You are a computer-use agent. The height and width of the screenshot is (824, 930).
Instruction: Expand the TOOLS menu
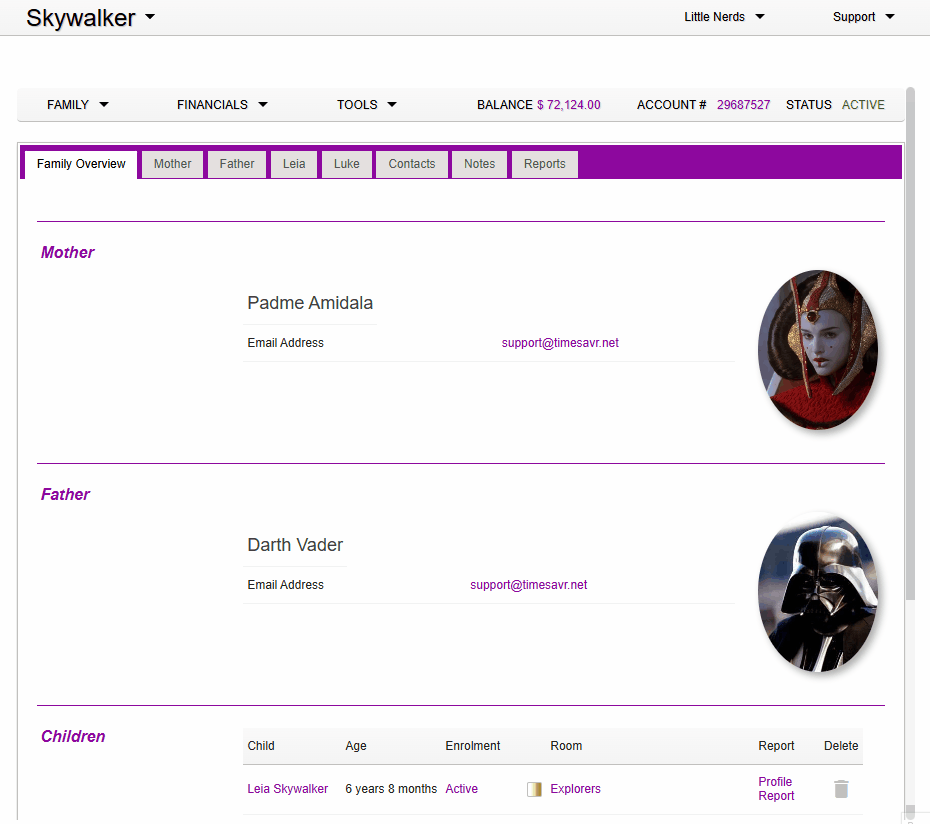[x=367, y=105]
